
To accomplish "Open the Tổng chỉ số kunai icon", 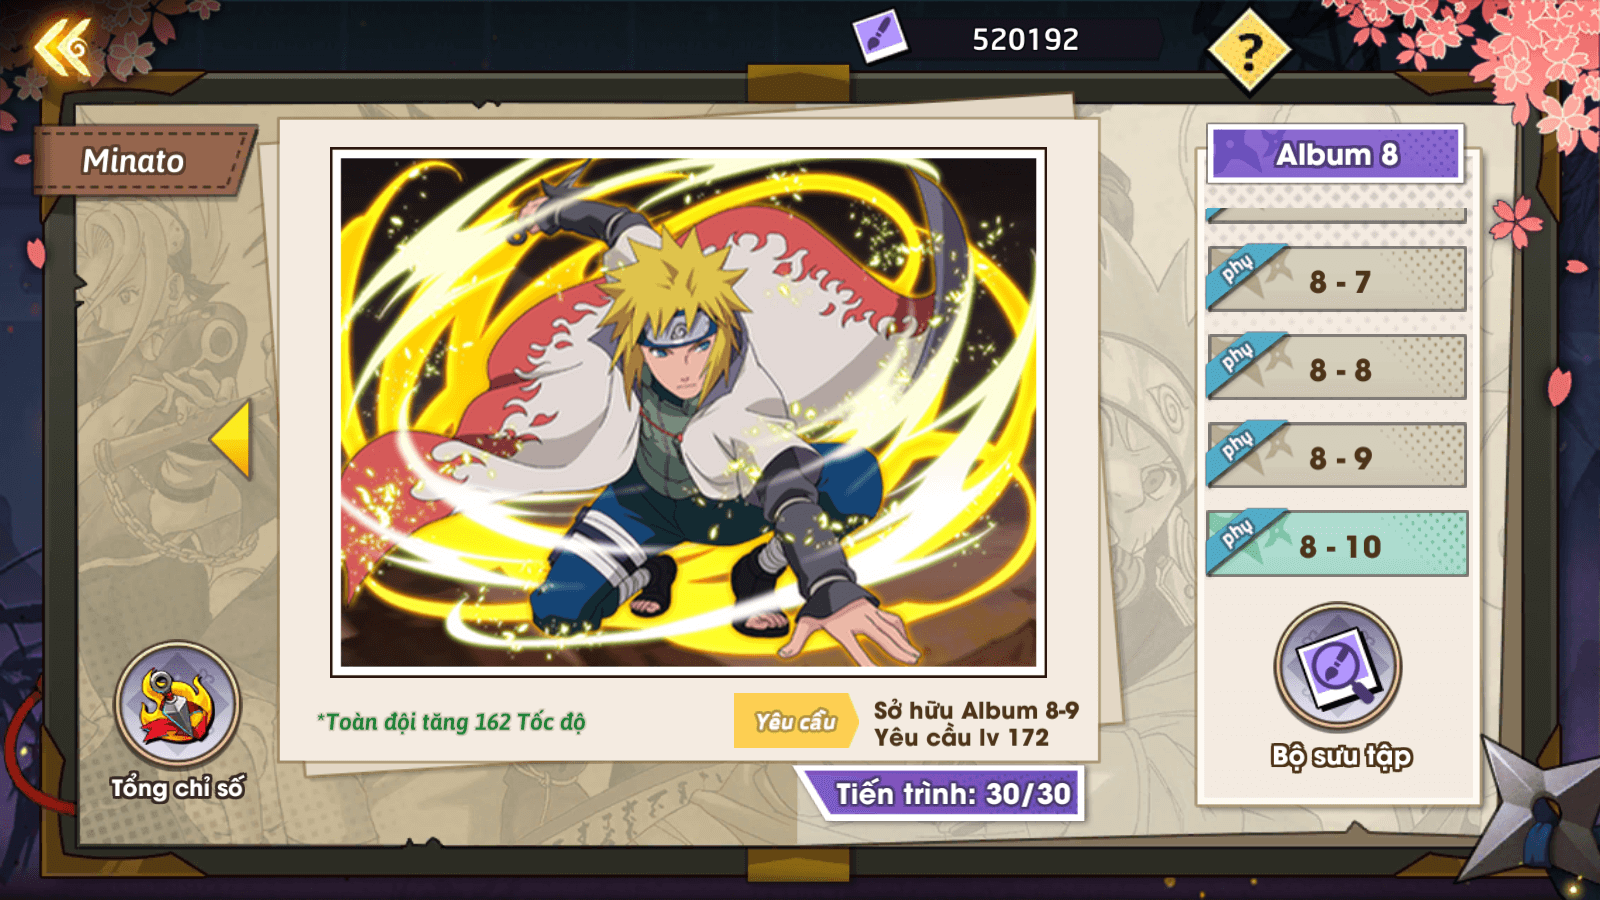I will coord(177,705).
